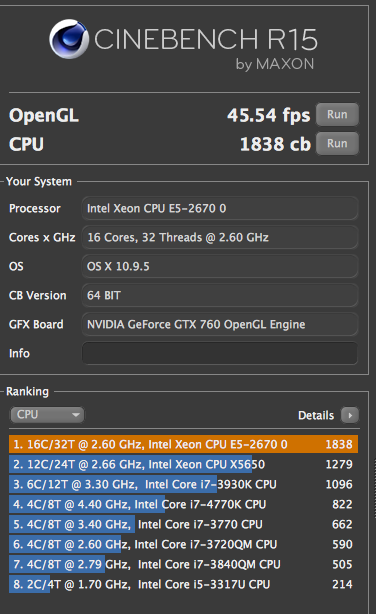Image resolution: width=376 pixels, height=614 pixels.
Task: Click the Cinebench sphere logo icon
Action: pos(69,39)
